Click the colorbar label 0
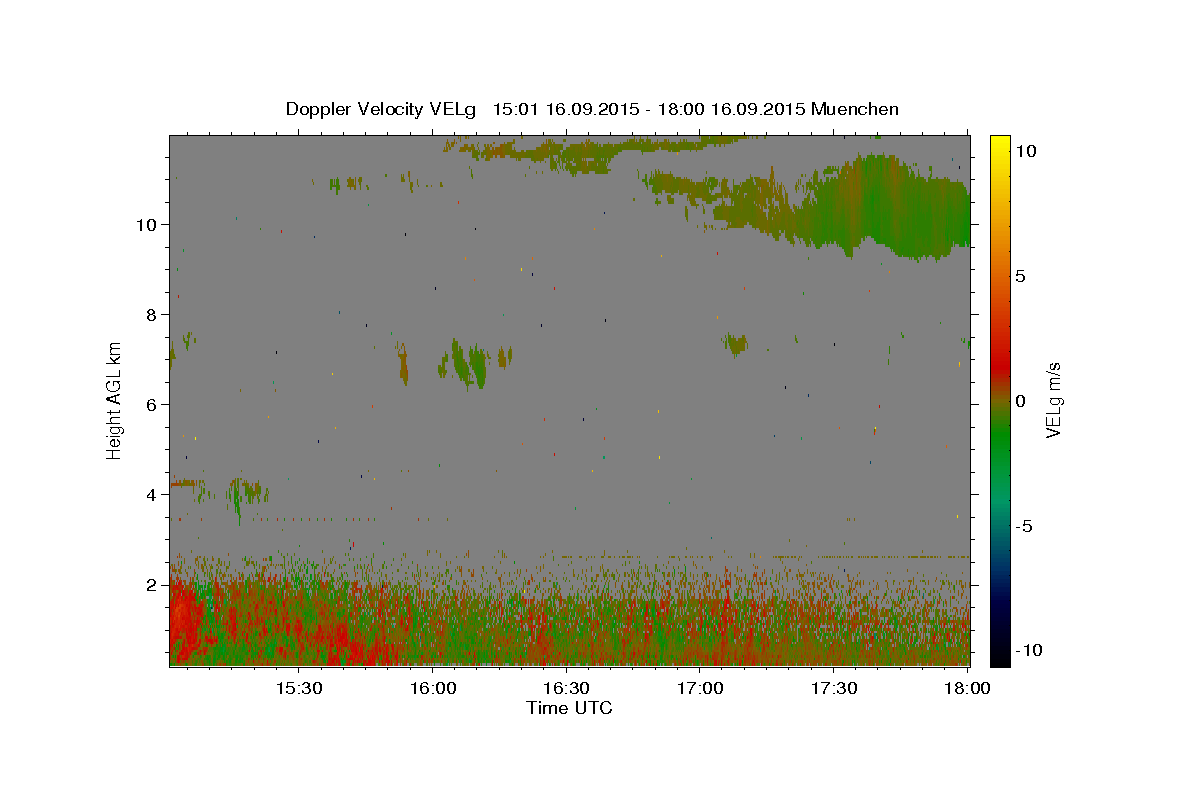 [1021, 401]
